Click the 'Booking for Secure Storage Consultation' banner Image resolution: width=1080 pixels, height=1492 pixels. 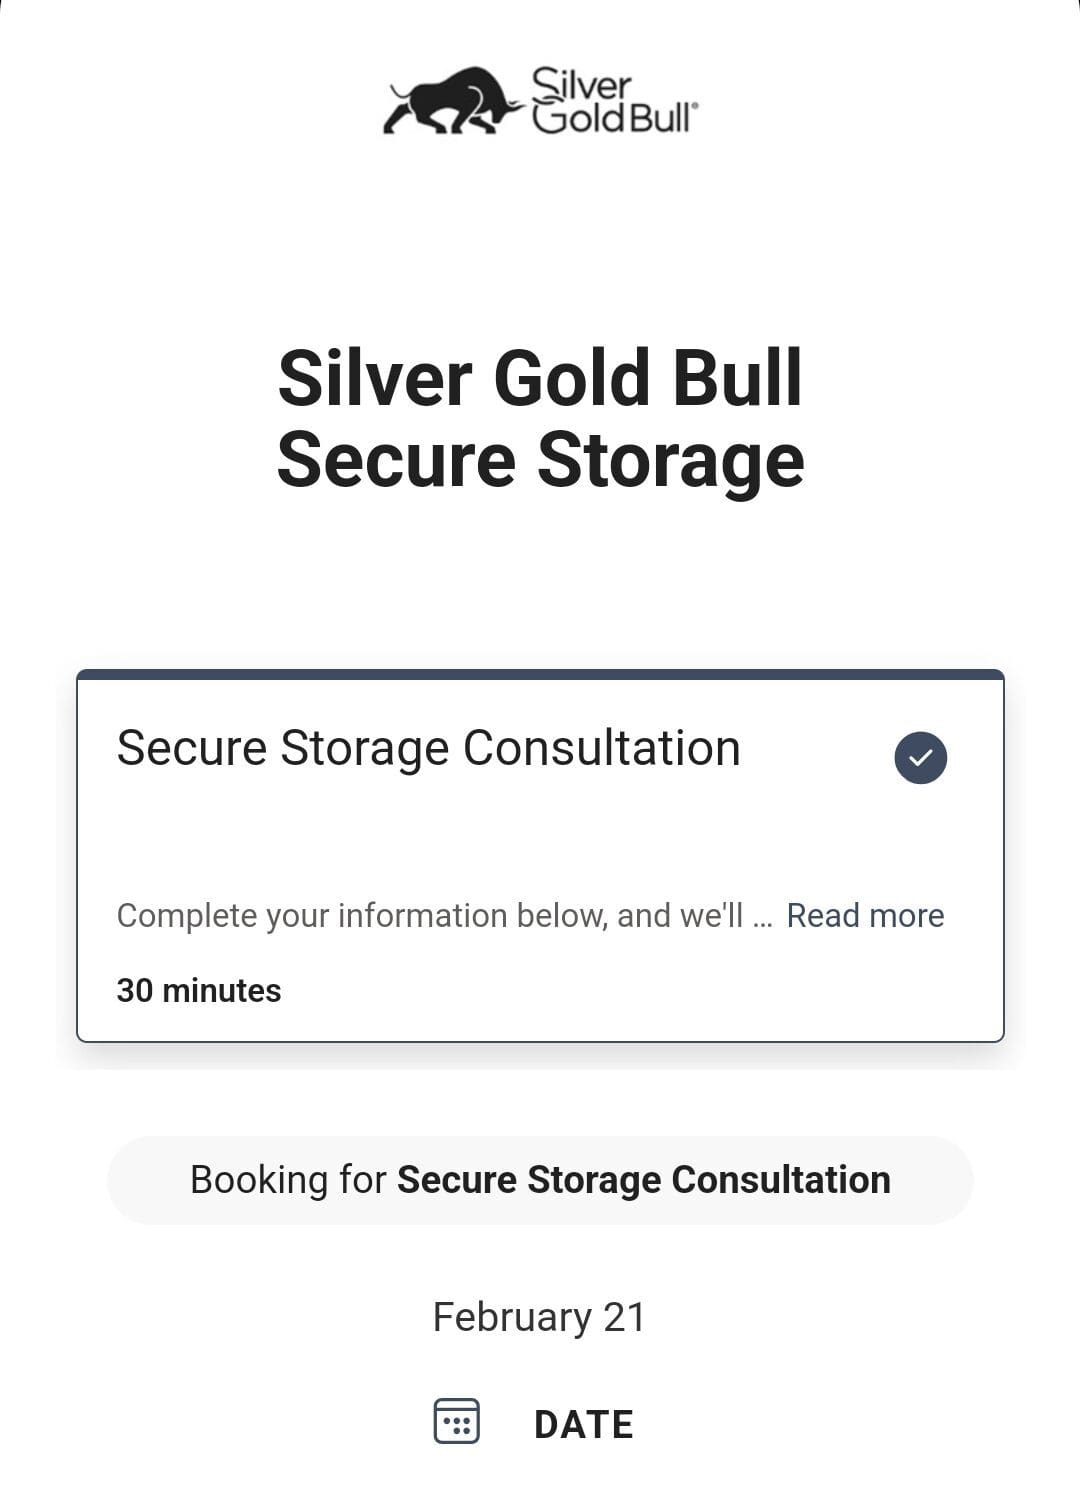[x=540, y=1180]
